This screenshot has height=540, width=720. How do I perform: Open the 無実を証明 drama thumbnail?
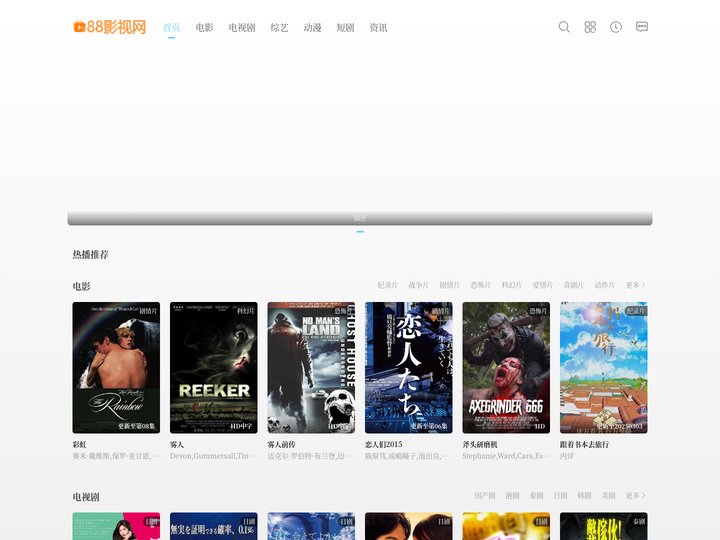[214, 526]
